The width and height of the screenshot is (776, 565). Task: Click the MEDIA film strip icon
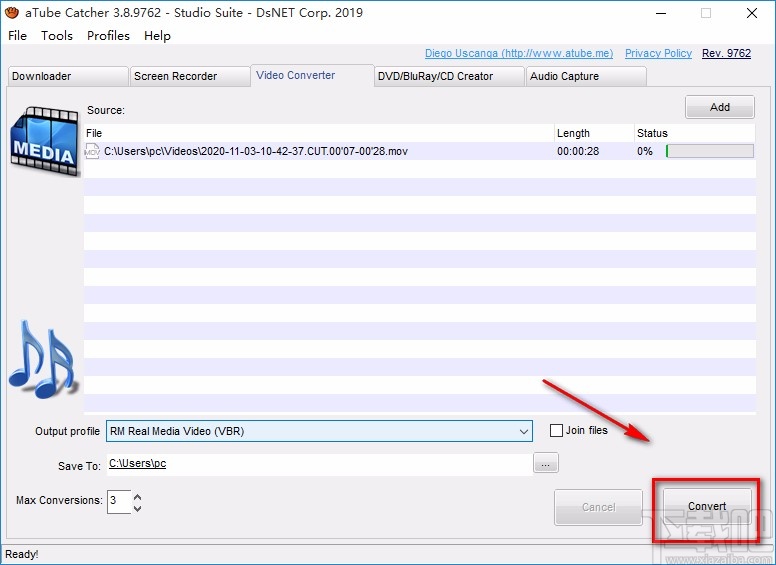click(x=43, y=137)
